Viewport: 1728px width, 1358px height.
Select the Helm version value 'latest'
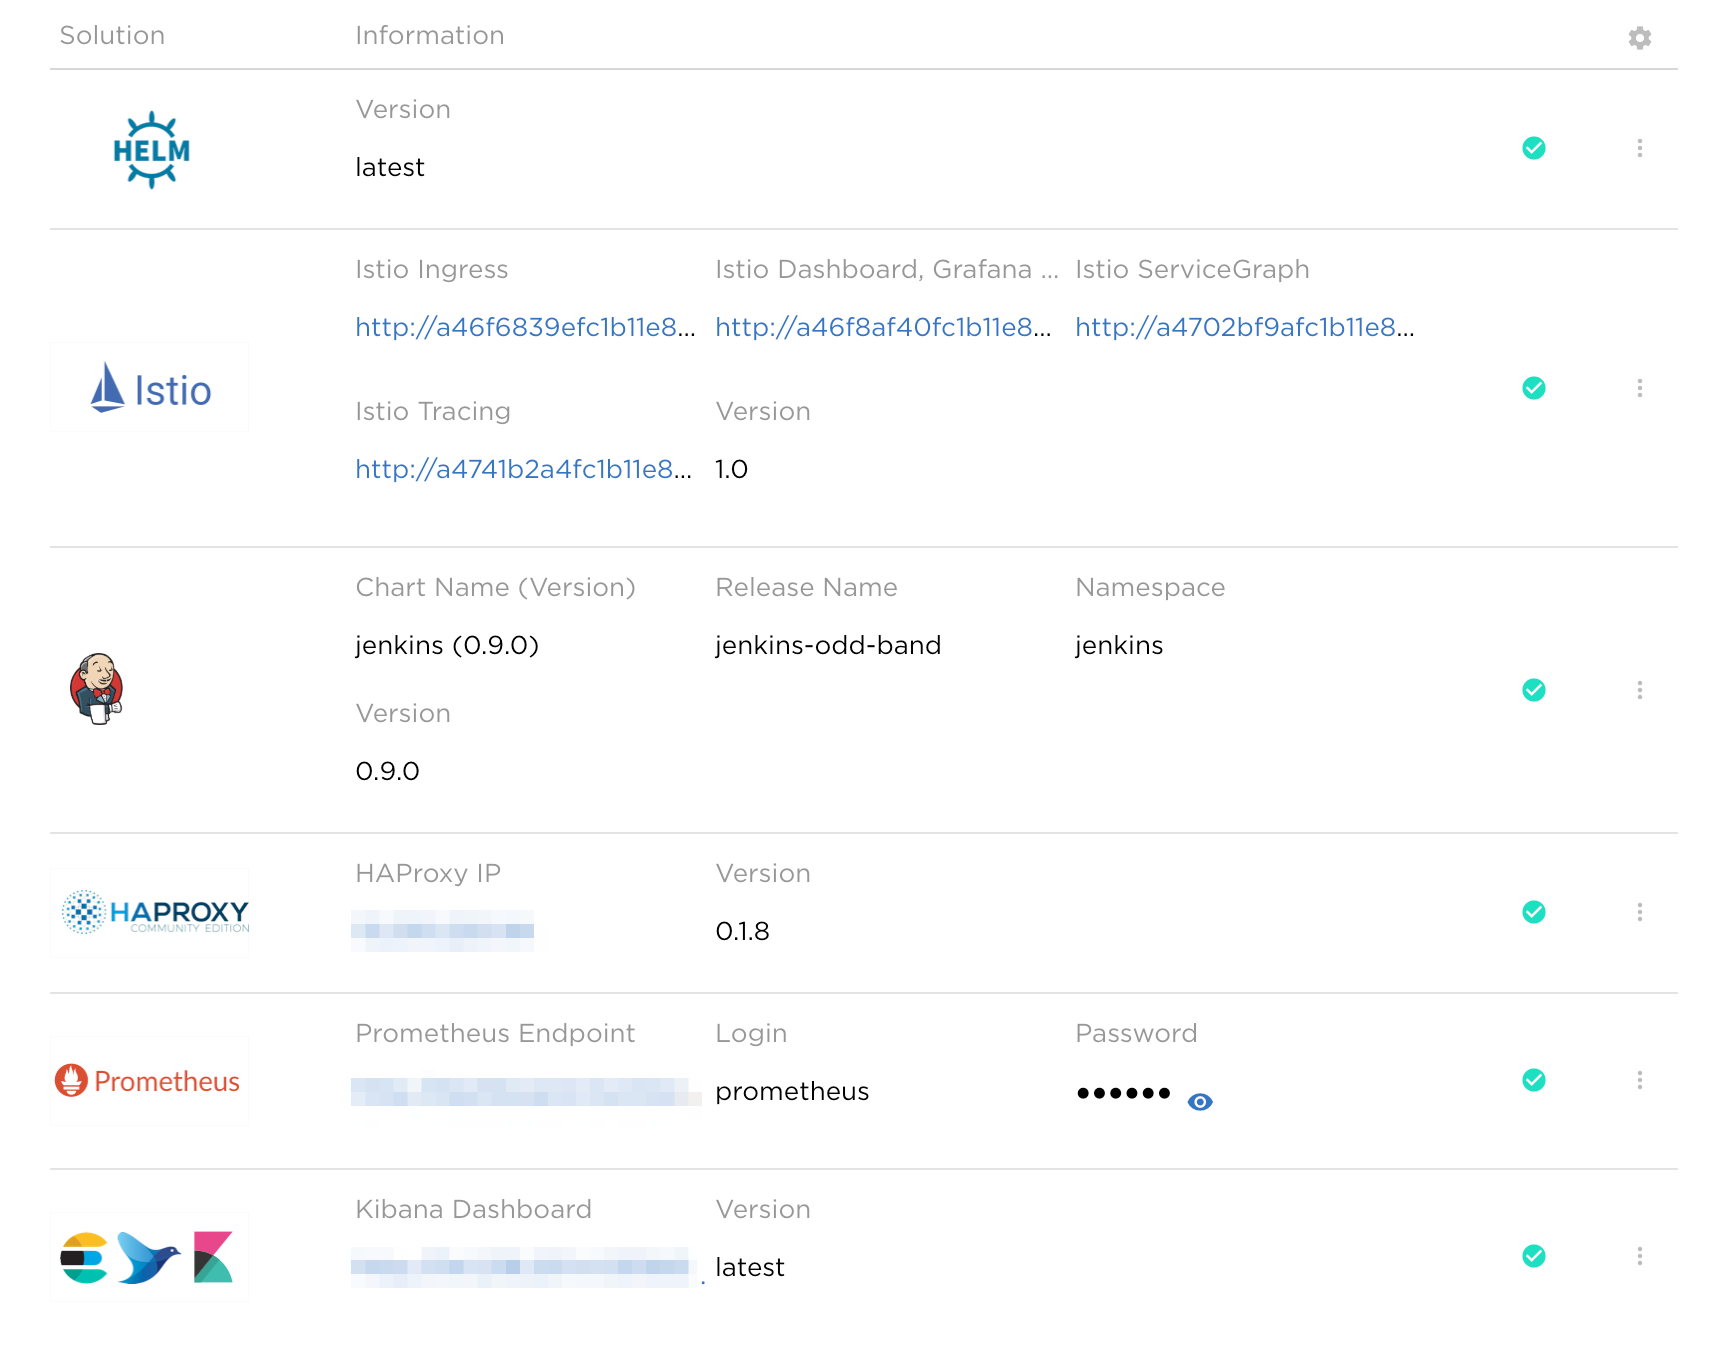(x=390, y=167)
